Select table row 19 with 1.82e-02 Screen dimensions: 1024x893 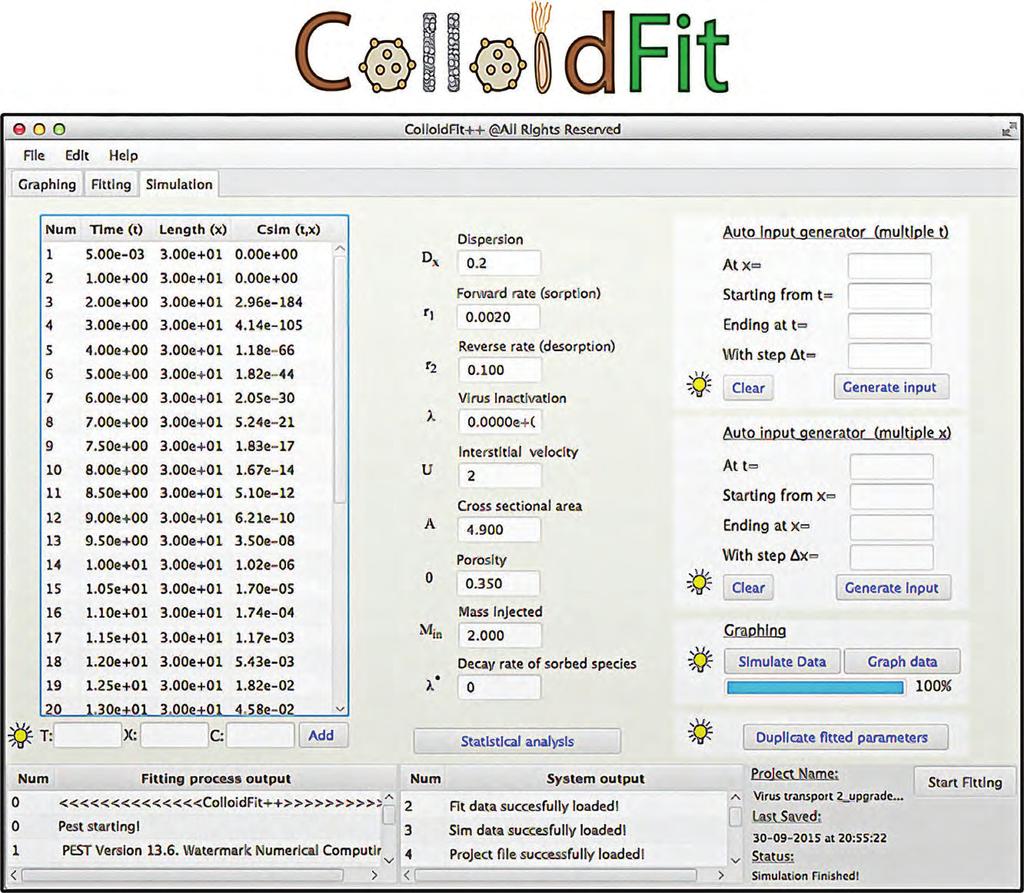(x=188, y=686)
